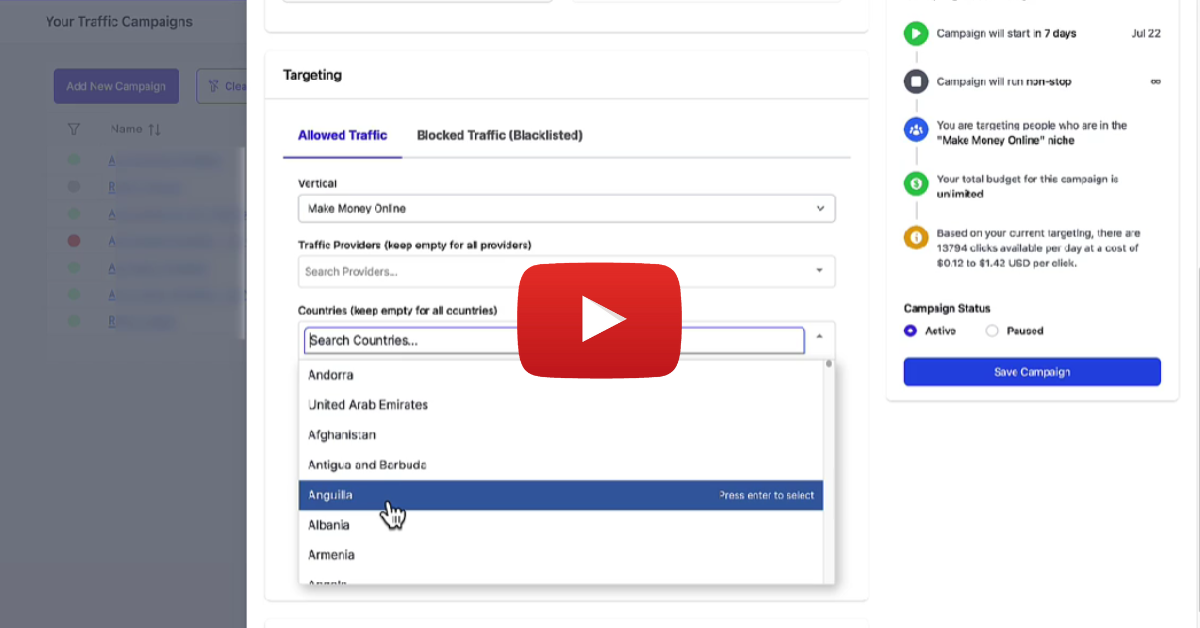Click the filter funnel icon above the campaign list

[73, 129]
